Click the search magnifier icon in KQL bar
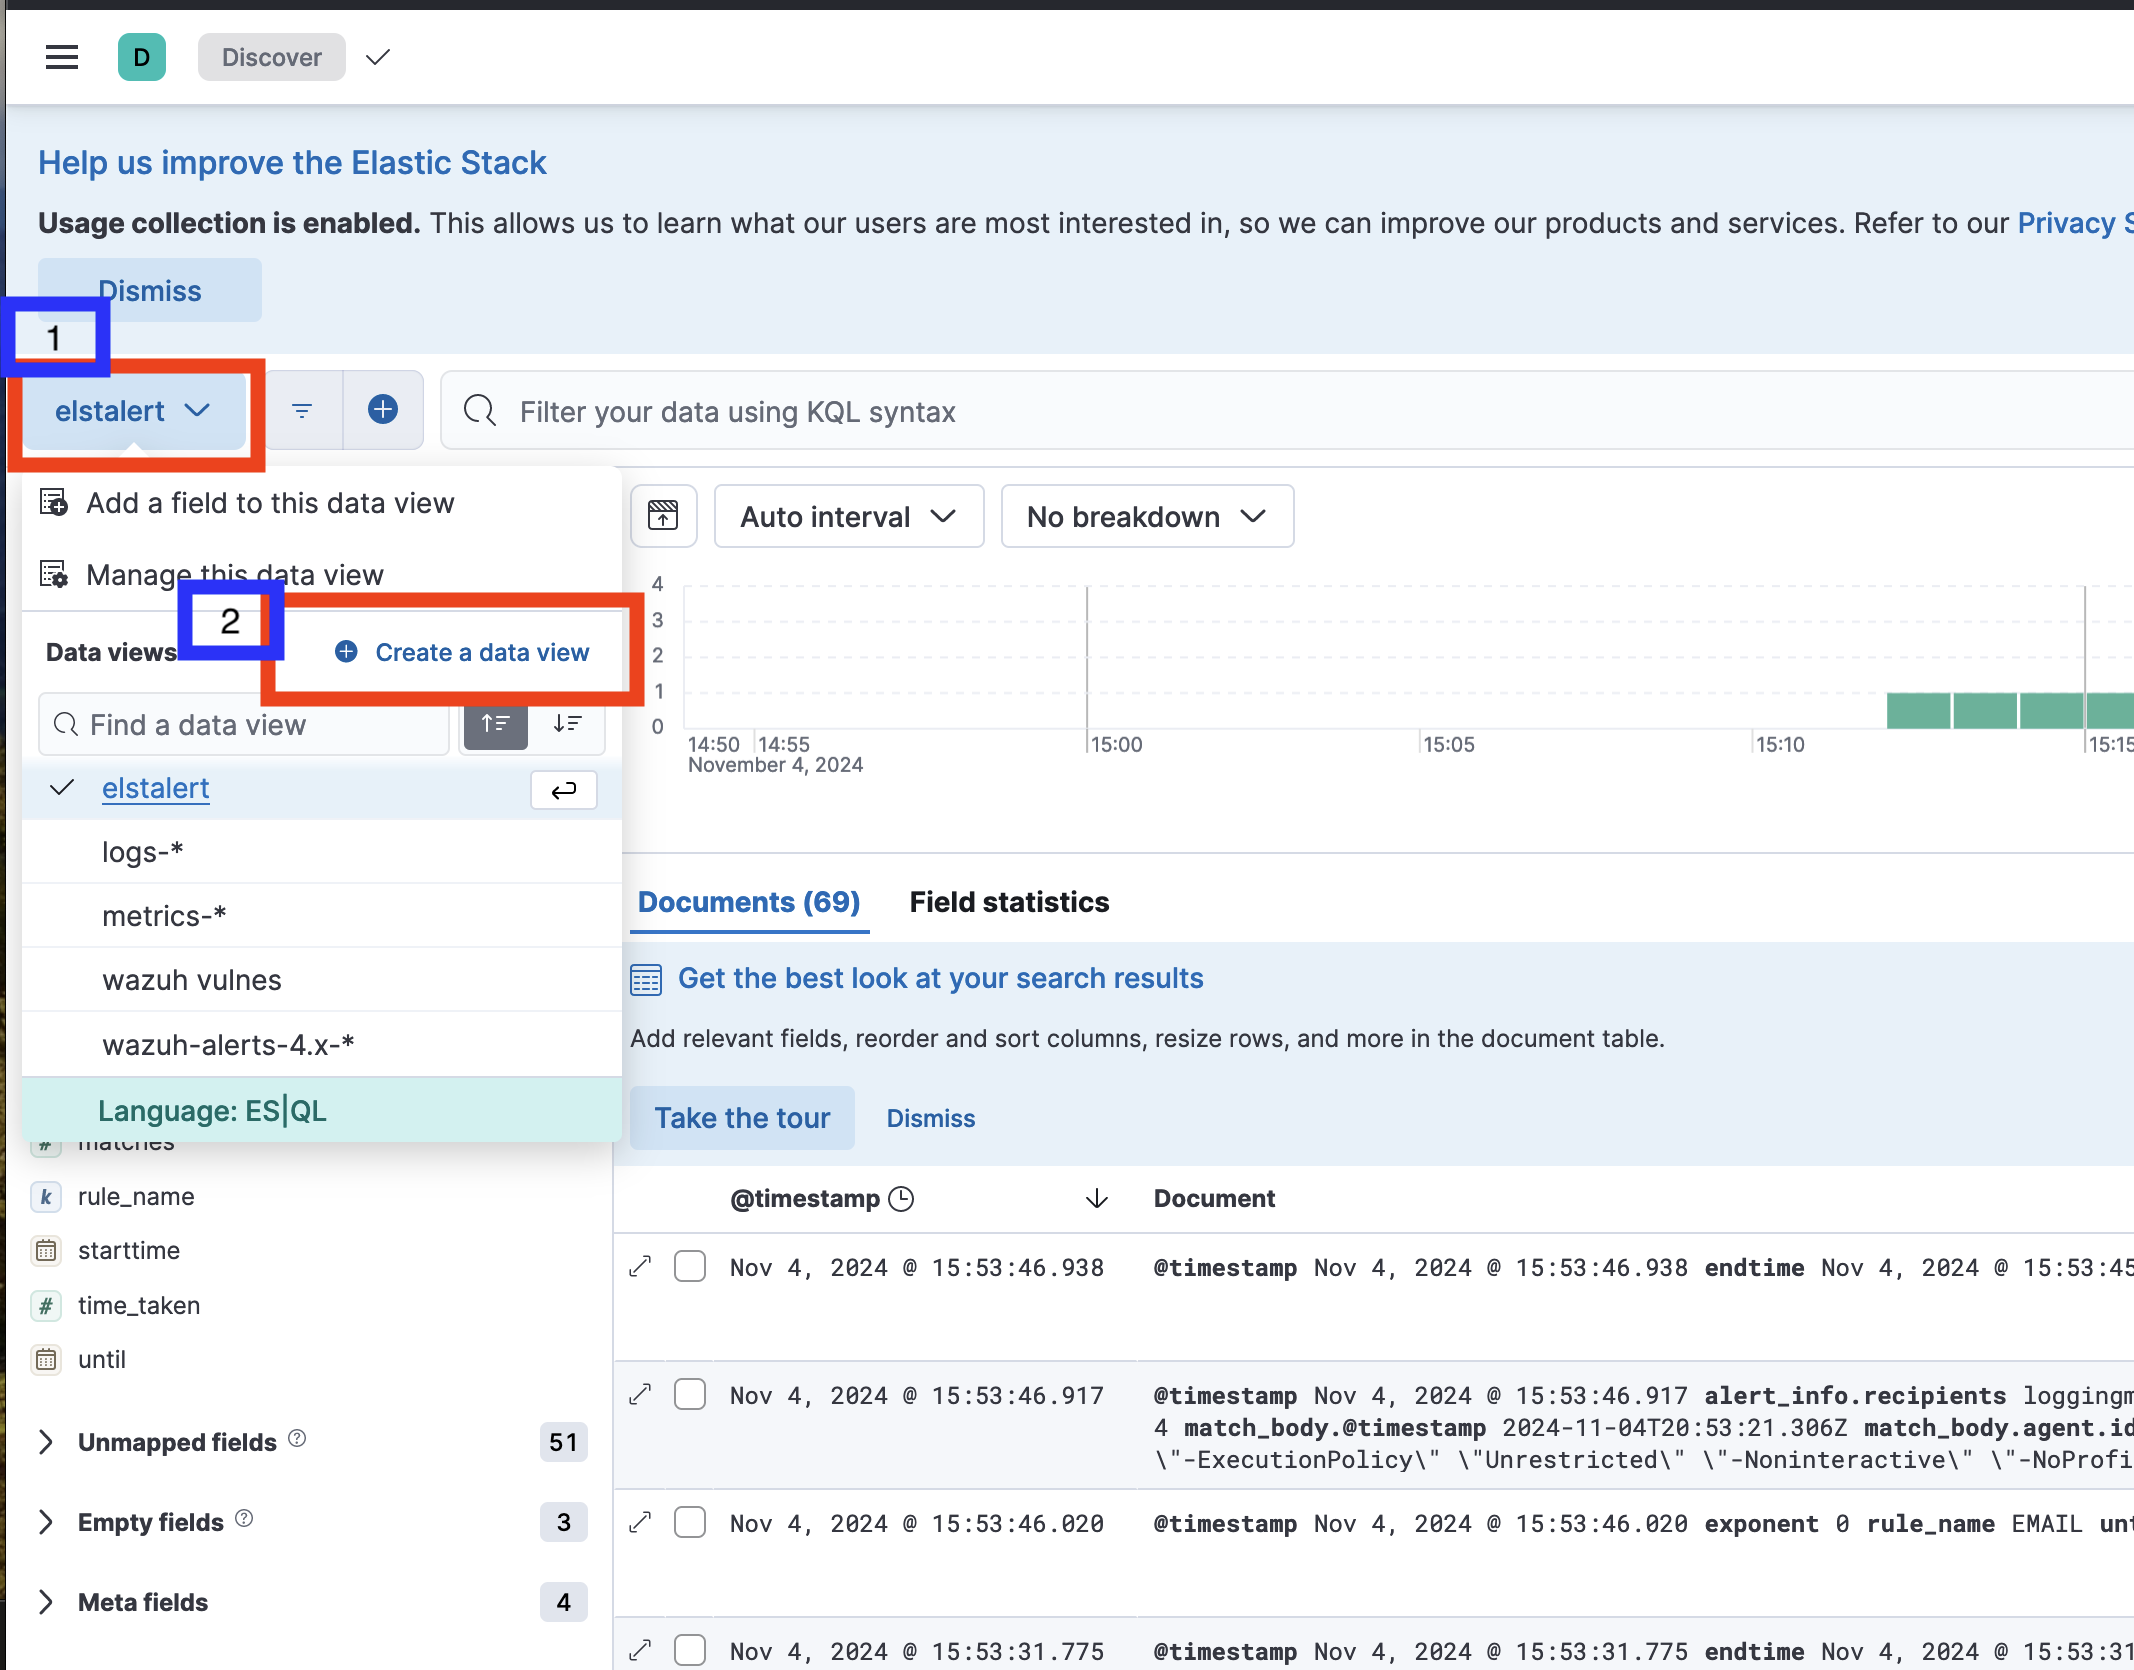2134x1670 pixels. click(480, 410)
